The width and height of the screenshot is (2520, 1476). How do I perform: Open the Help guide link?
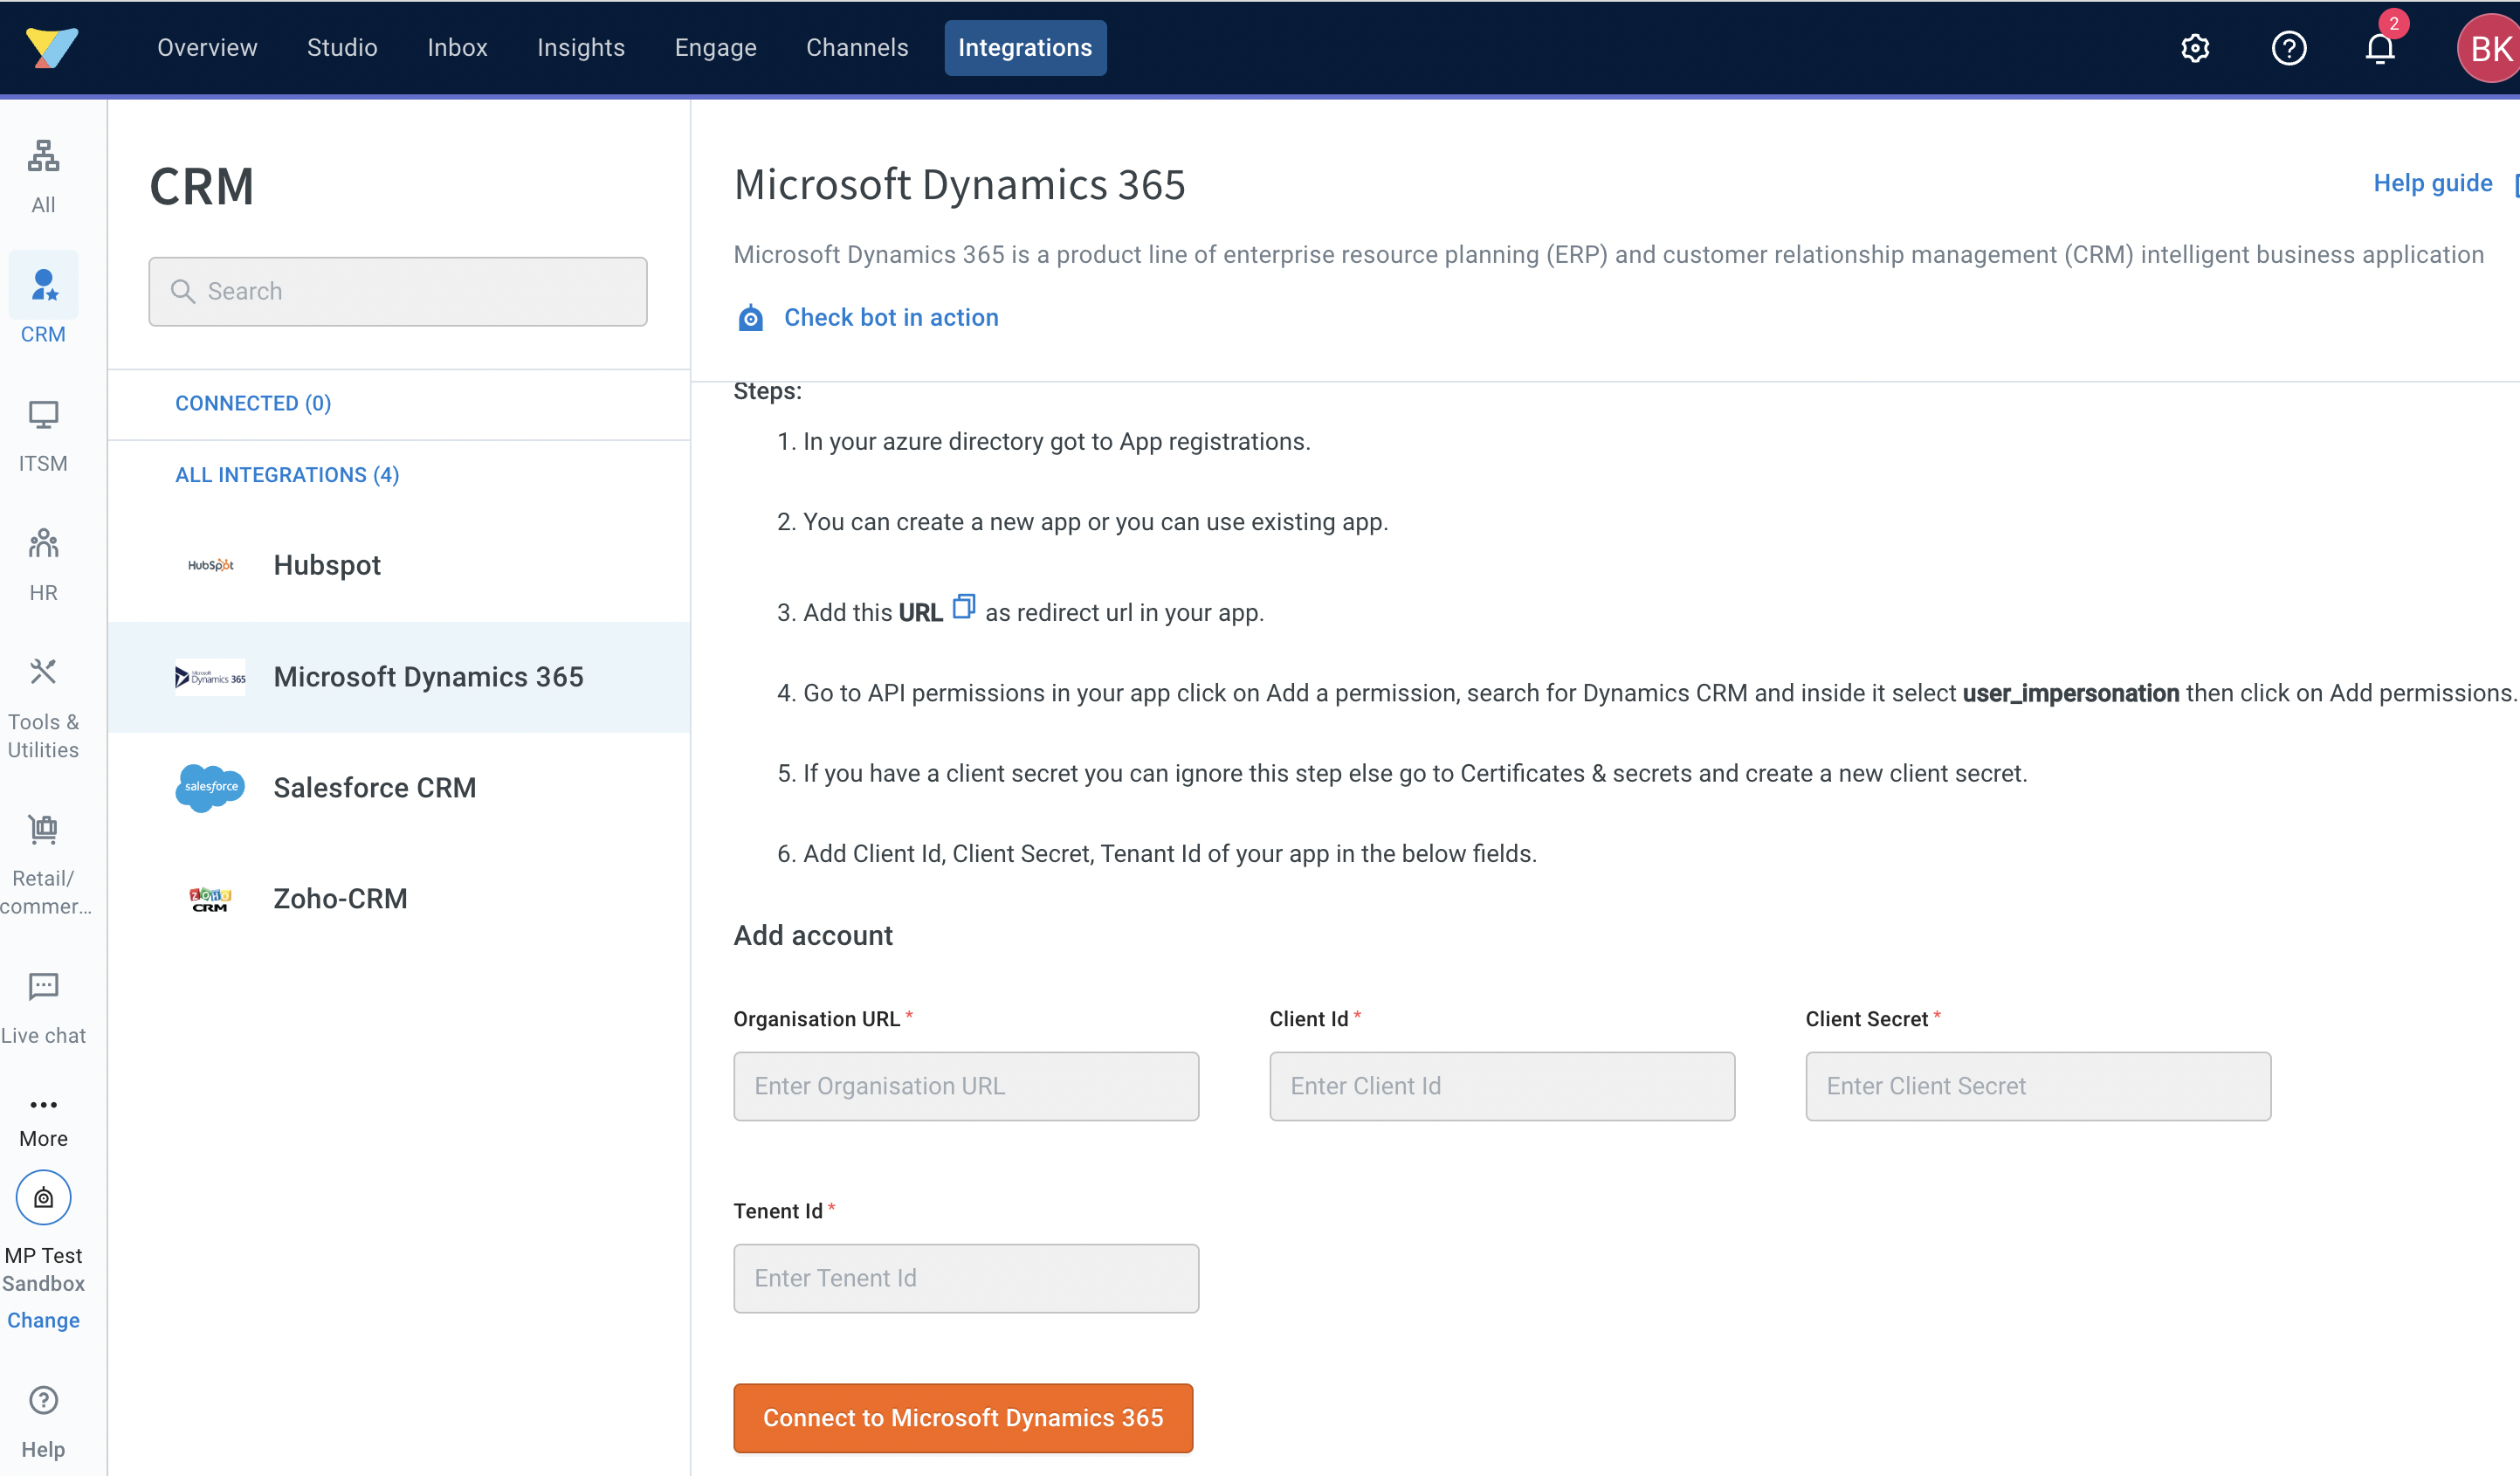tap(2432, 183)
